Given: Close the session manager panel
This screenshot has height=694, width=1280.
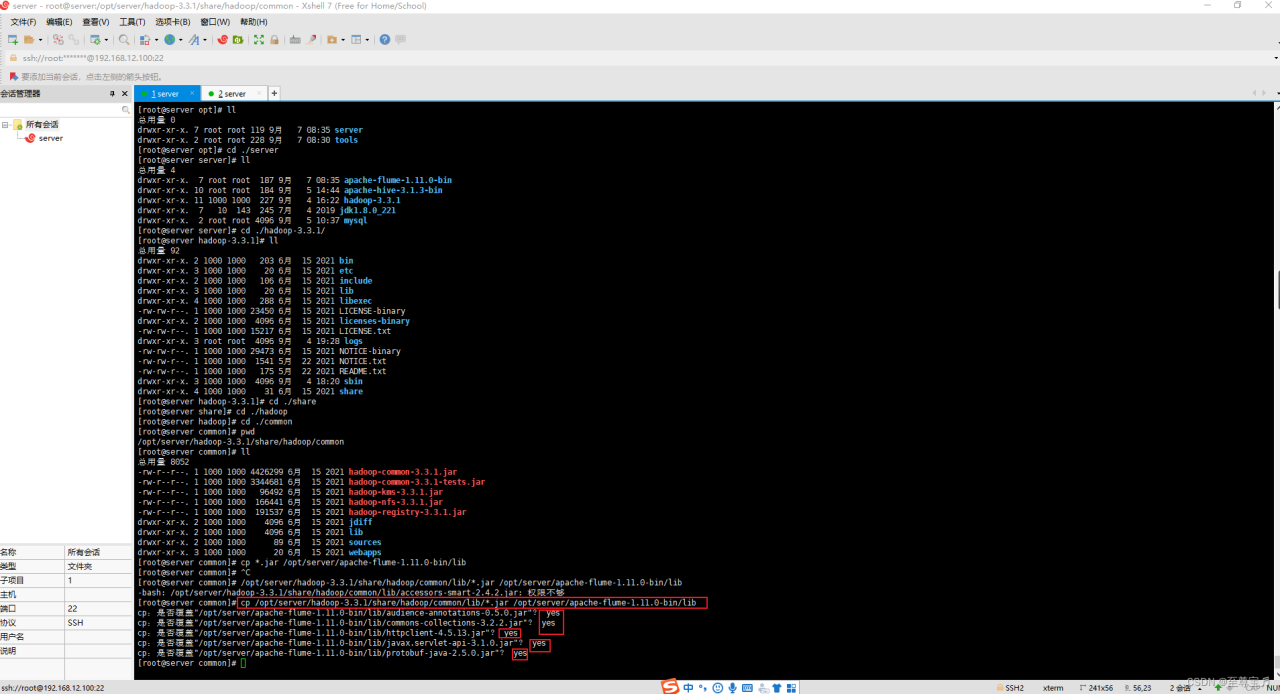Looking at the screenshot, I should pos(126,93).
